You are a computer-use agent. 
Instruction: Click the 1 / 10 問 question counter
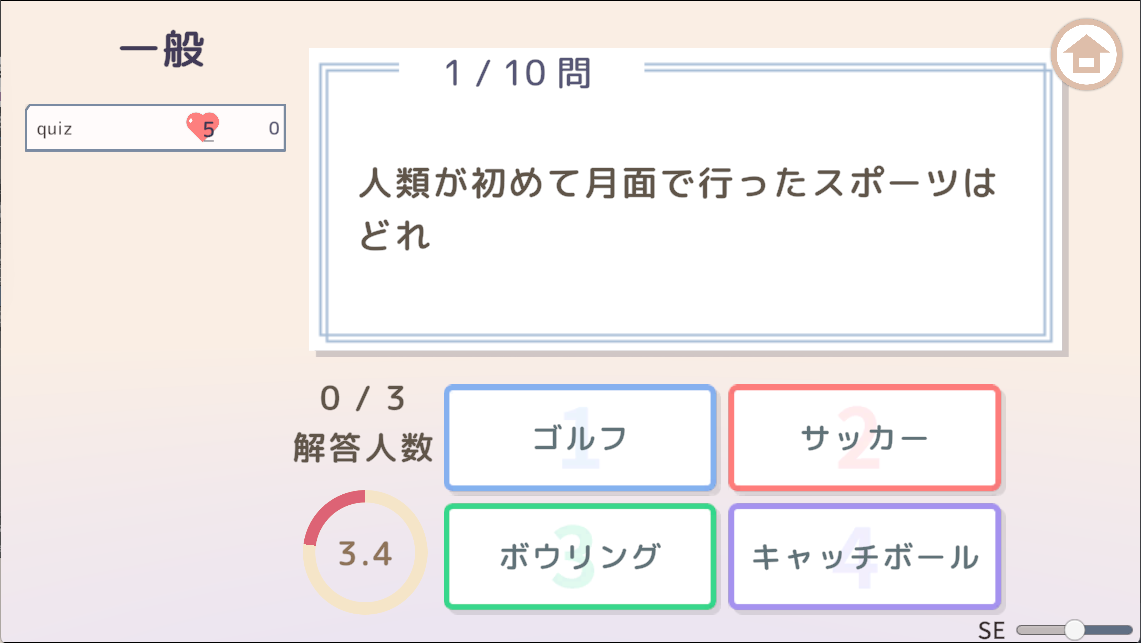[518, 73]
